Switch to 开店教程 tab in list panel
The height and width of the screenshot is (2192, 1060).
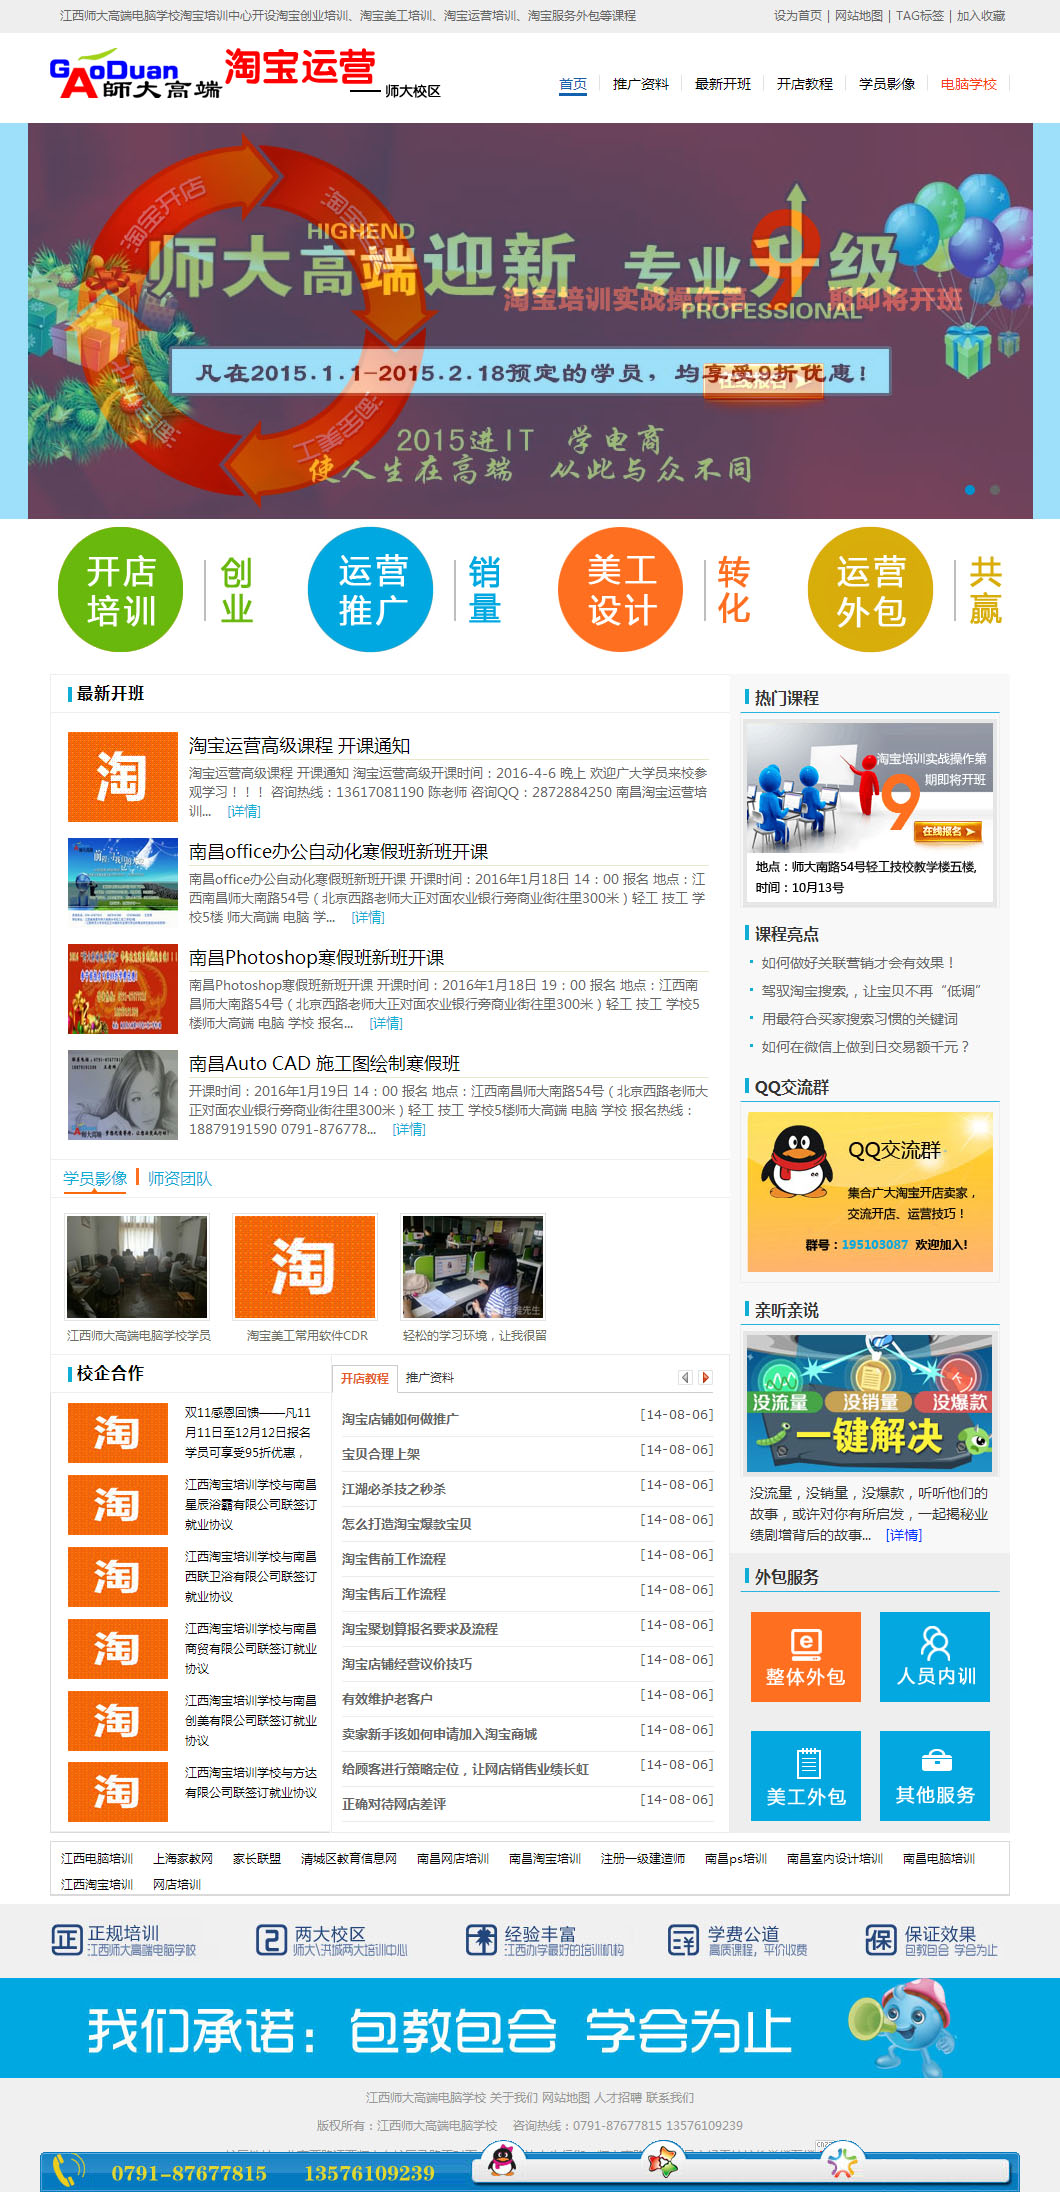[x=365, y=1378]
